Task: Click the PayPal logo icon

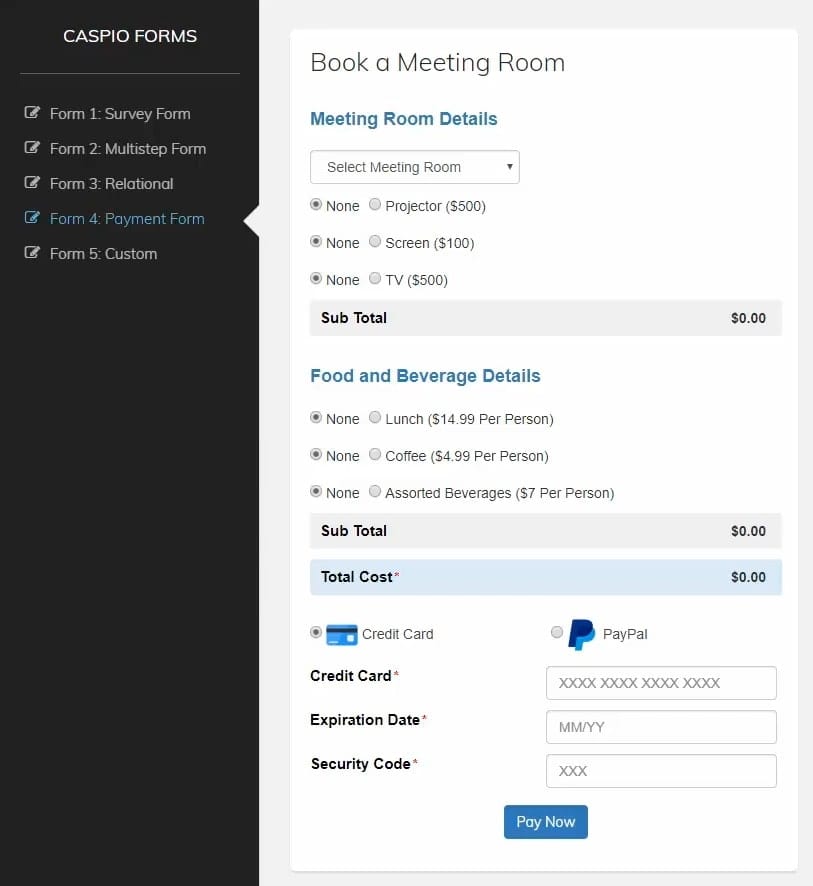Action: pyautogui.click(x=582, y=634)
